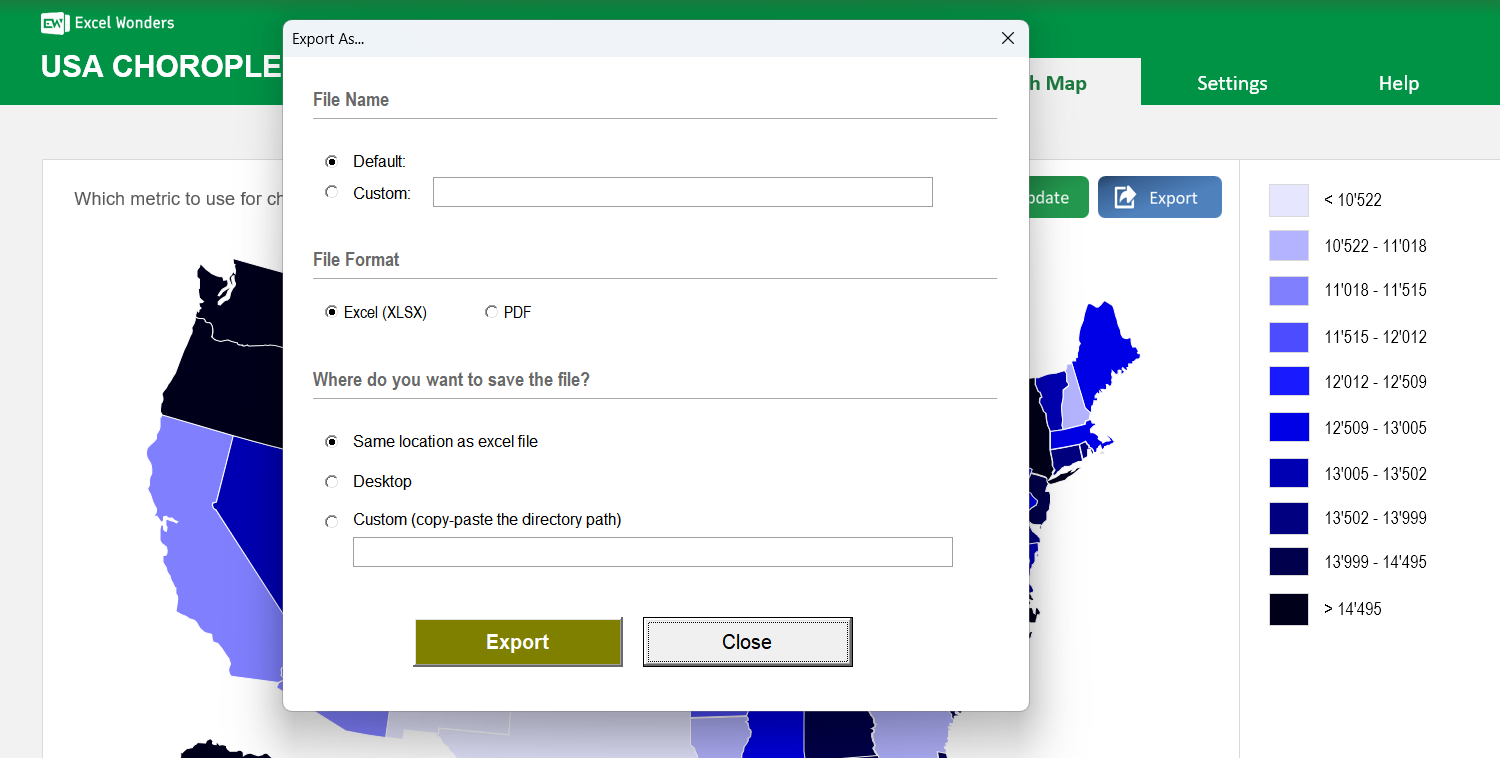Click the custom directory path input field
The image size is (1500, 758).
(652, 552)
